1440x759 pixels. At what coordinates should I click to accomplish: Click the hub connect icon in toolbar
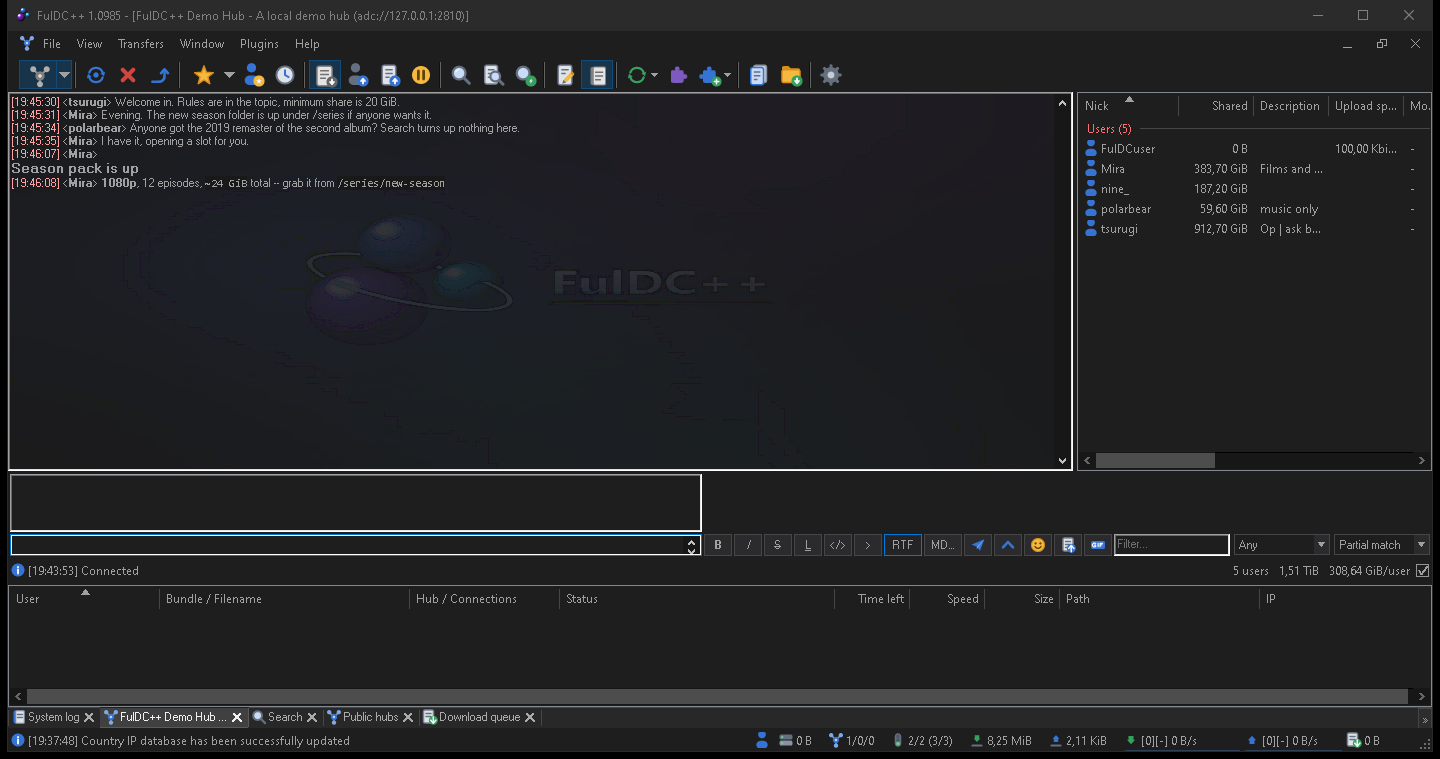click(39, 75)
